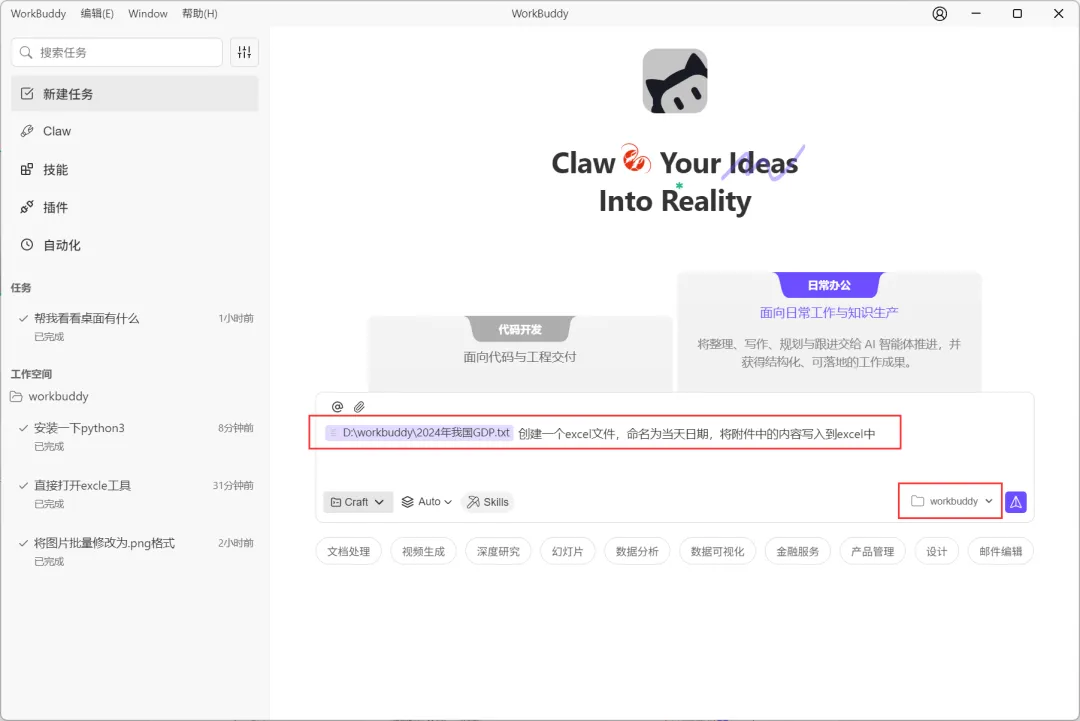Open the 帮助(H) menu
The height and width of the screenshot is (721, 1080).
(200, 14)
